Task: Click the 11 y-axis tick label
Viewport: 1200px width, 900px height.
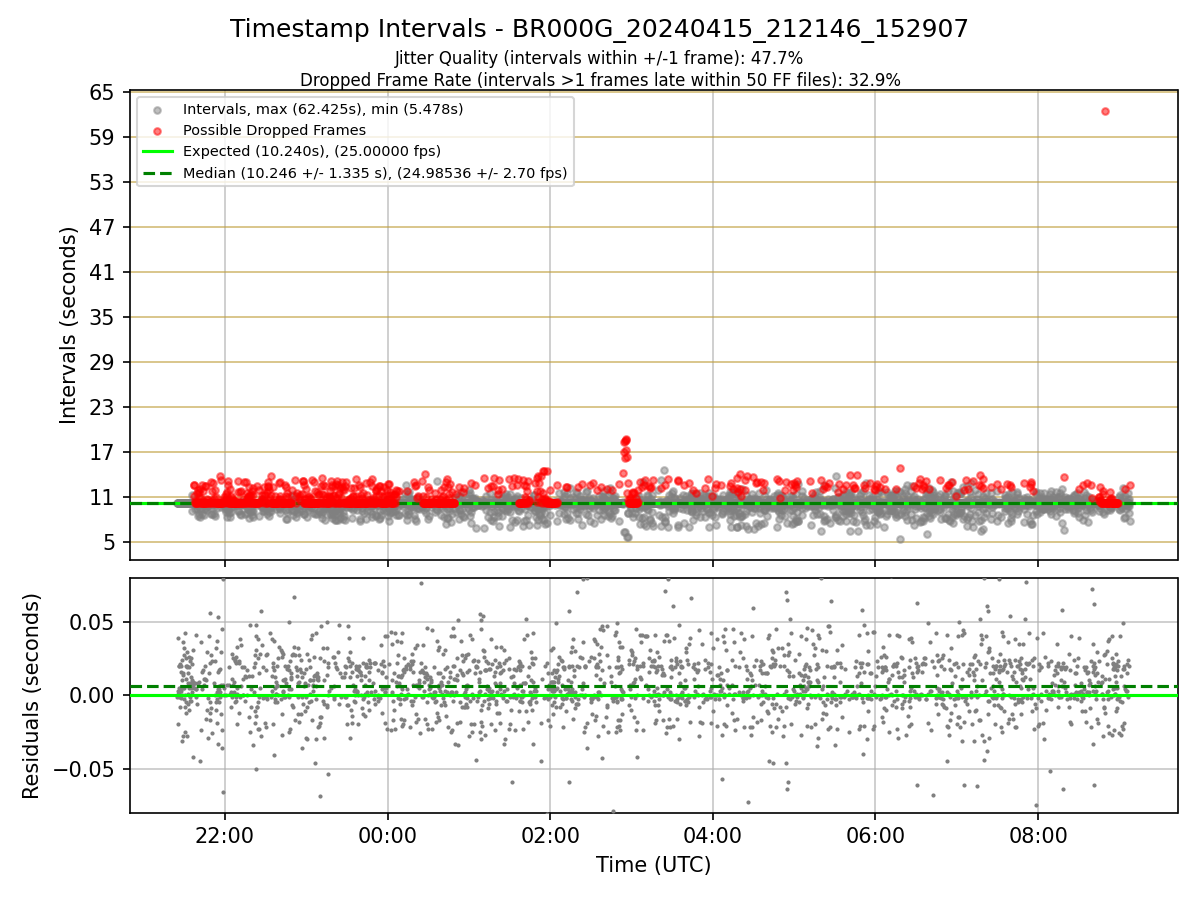Action: [103, 497]
